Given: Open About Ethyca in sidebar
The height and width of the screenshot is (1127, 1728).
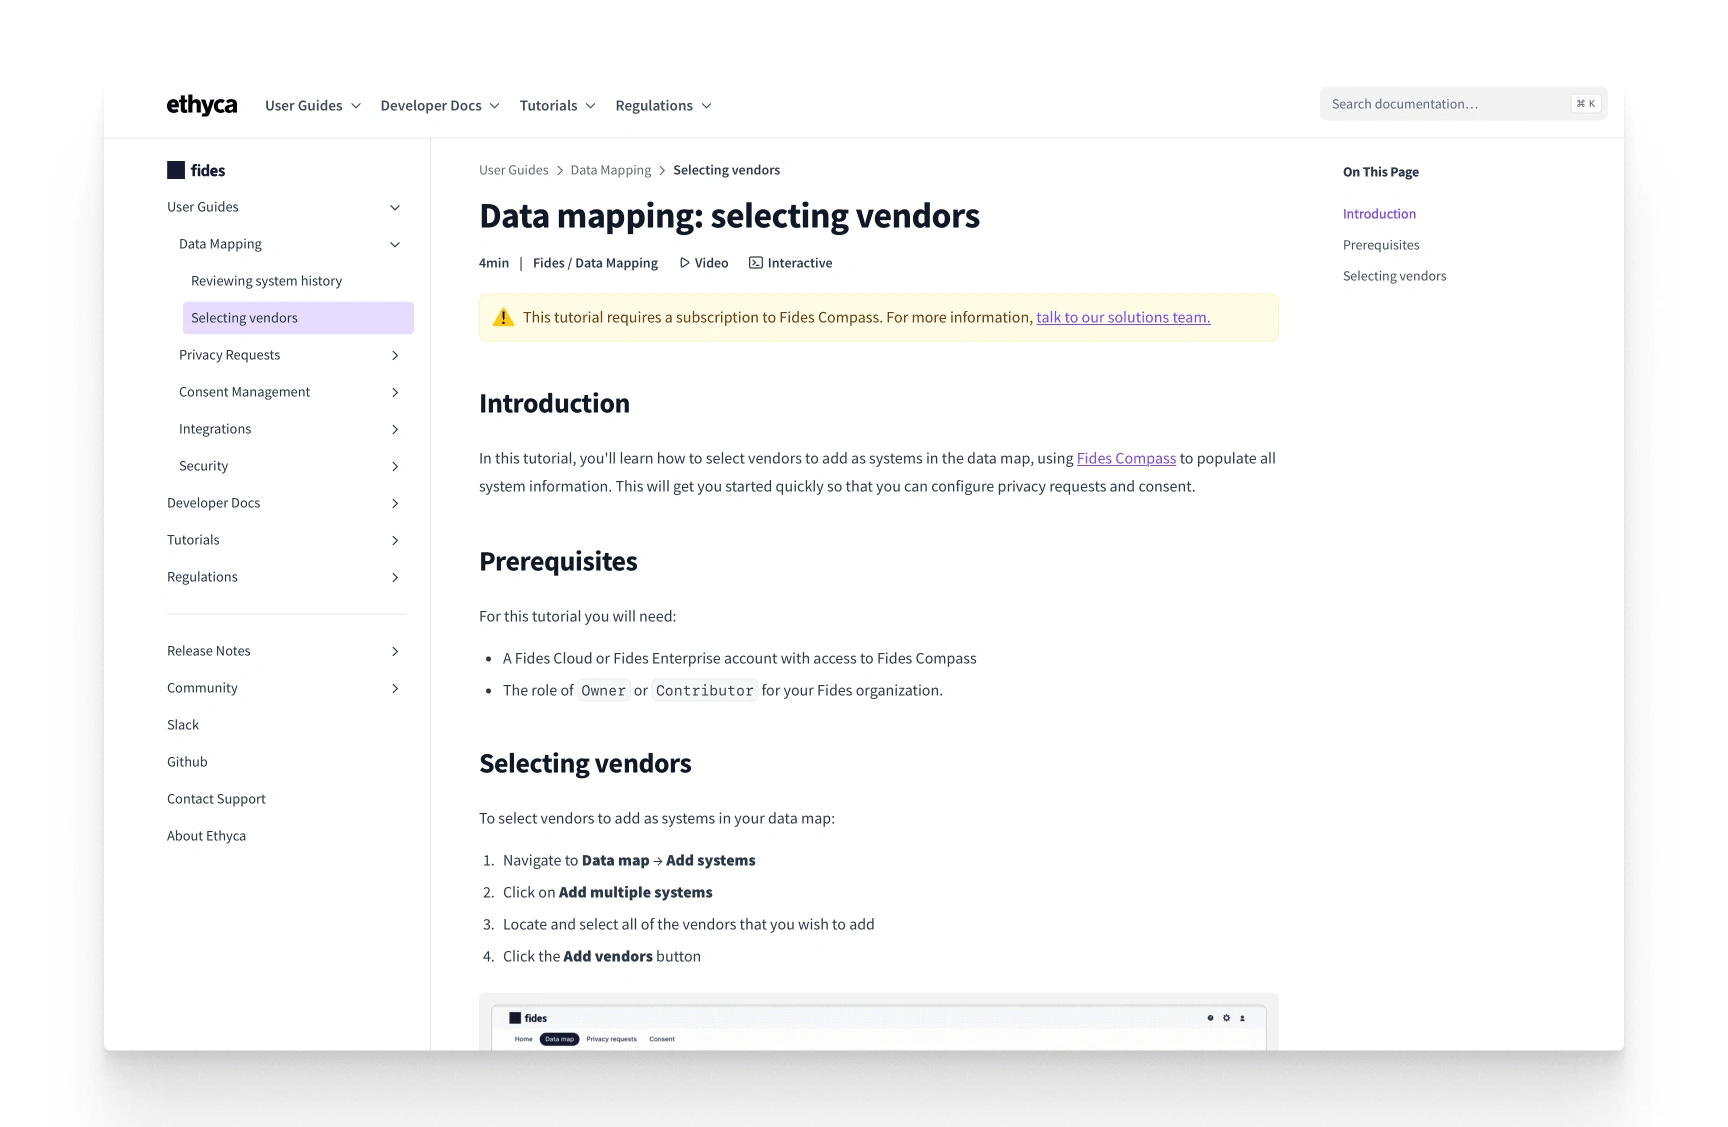Looking at the screenshot, I should (206, 836).
